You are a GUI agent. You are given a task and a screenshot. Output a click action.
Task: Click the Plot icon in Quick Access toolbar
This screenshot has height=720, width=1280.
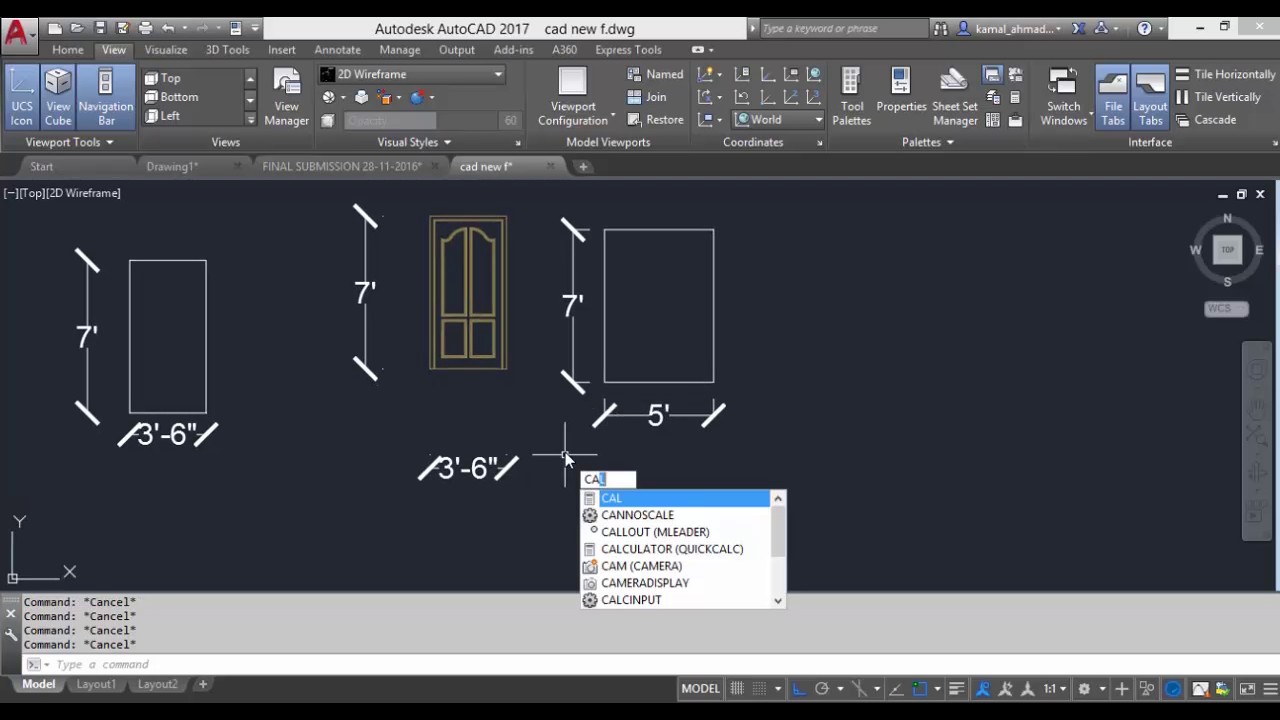[x=146, y=28]
